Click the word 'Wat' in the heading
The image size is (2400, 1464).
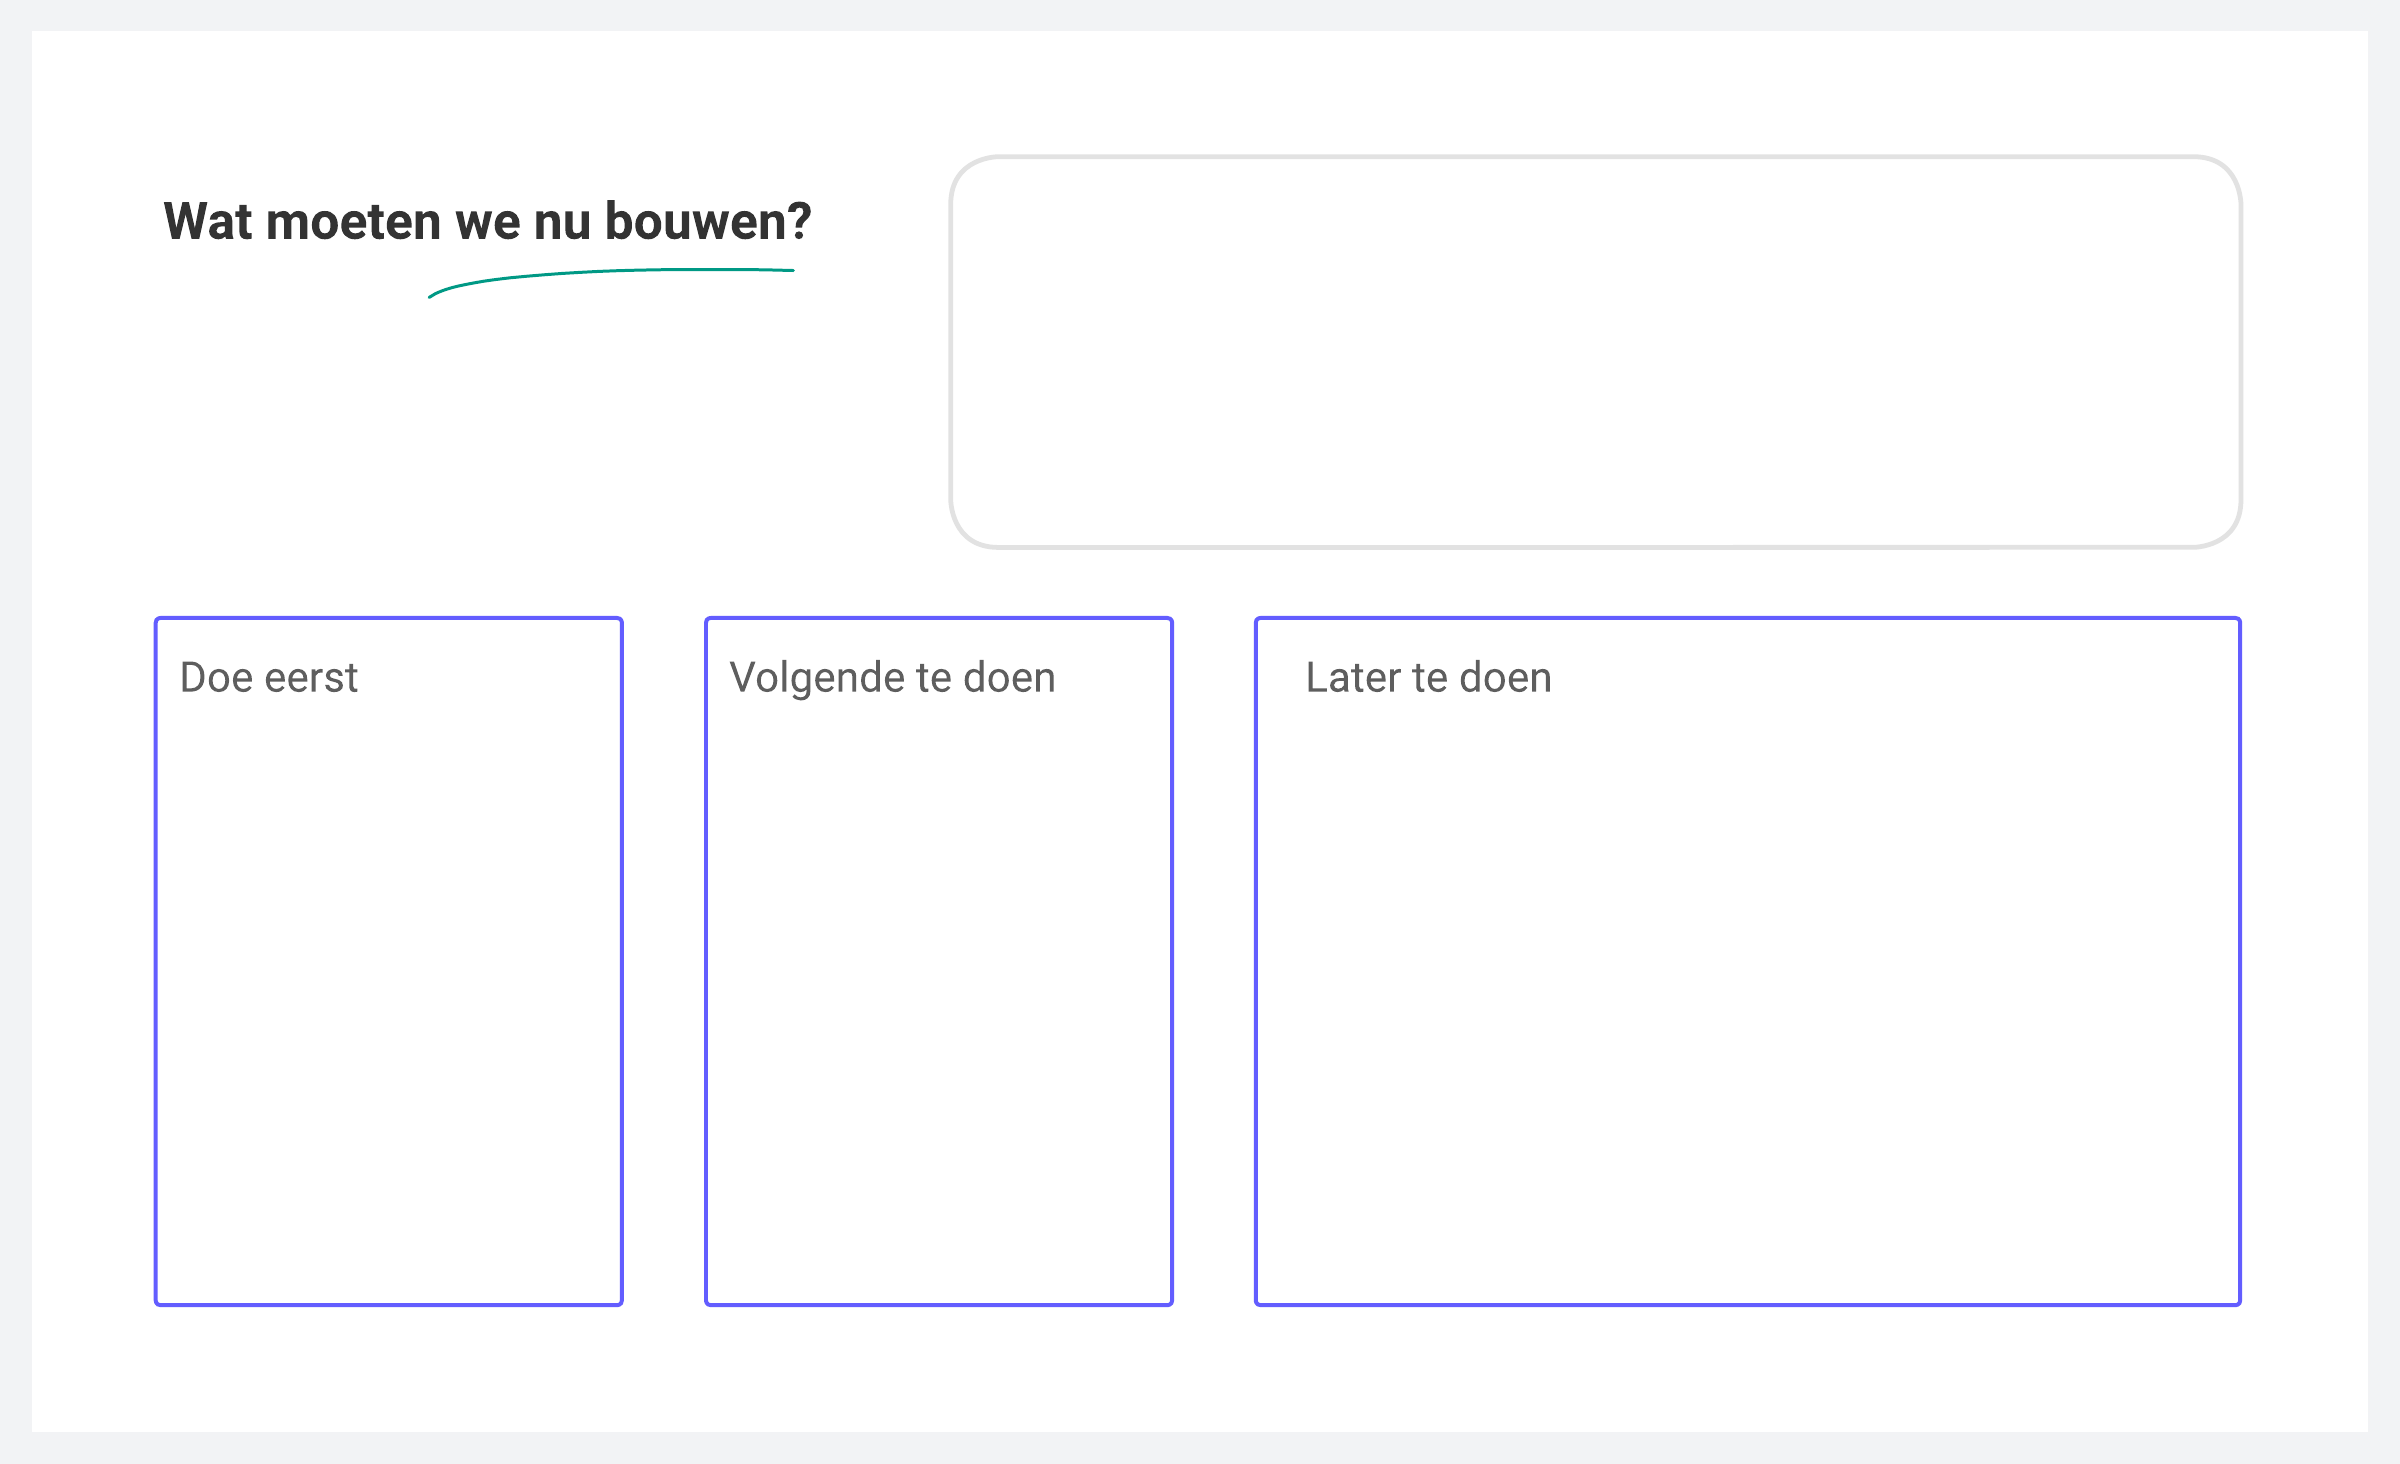[x=208, y=221]
